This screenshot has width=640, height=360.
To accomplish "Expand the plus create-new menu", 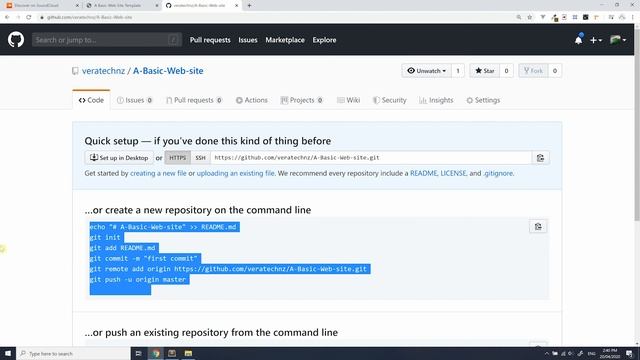I will (x=596, y=40).
